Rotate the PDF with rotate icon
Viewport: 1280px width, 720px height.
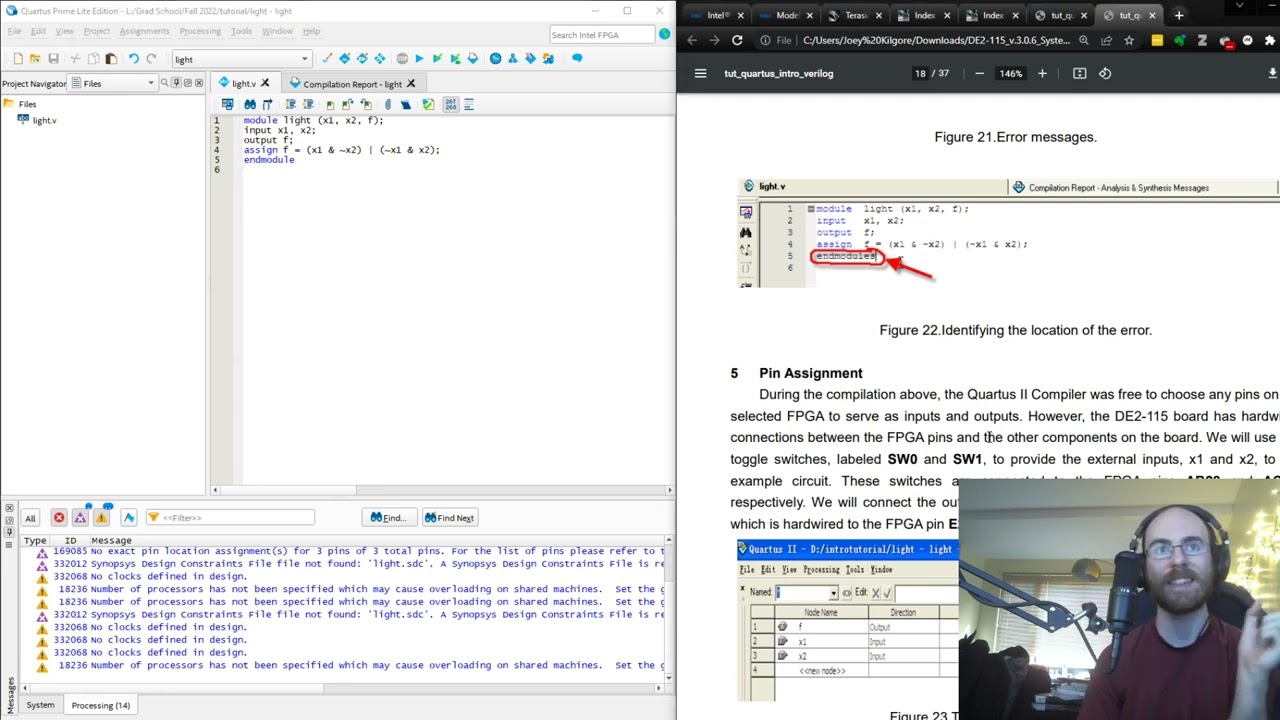pos(1105,73)
